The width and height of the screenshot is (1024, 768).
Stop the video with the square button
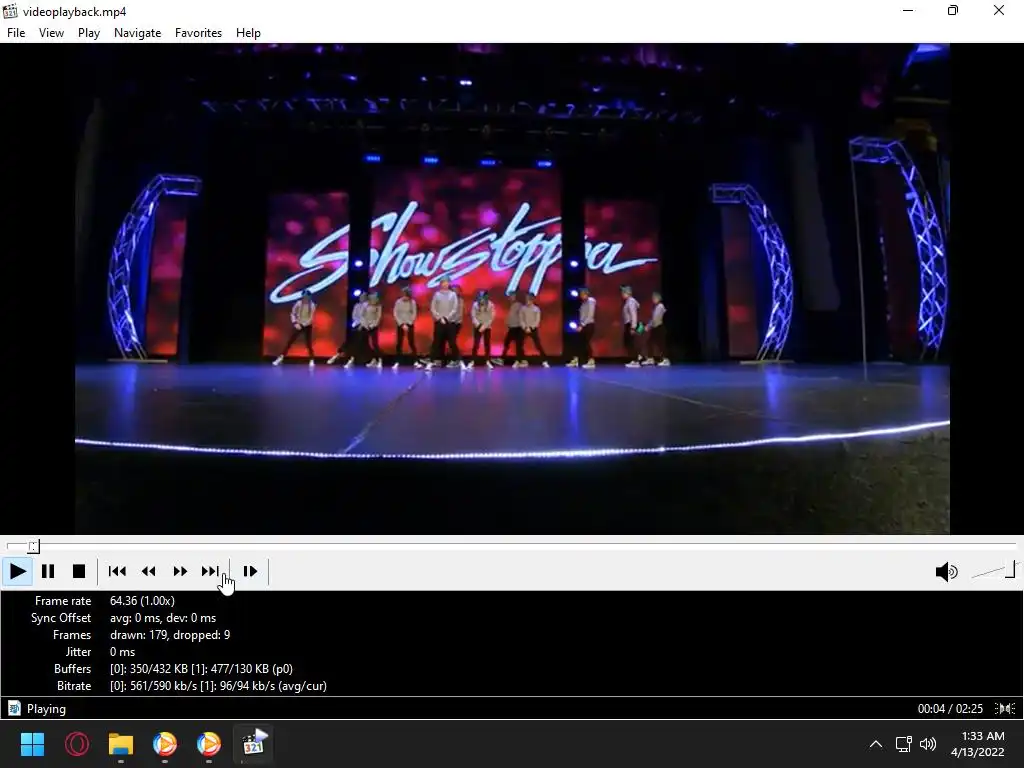[x=79, y=571]
